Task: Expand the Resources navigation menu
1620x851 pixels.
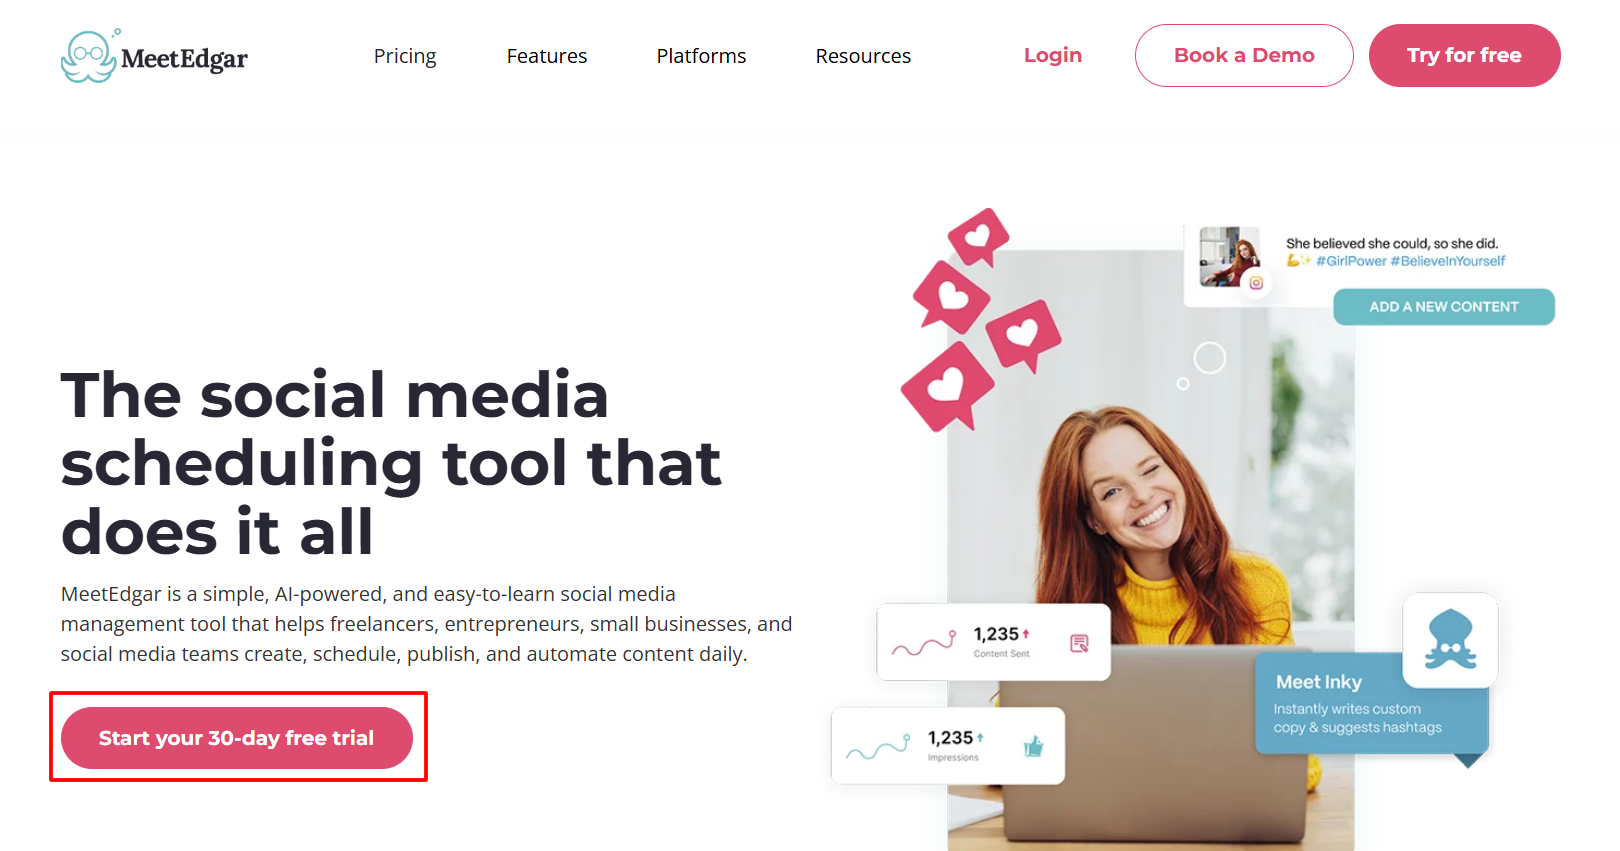Action: pyautogui.click(x=863, y=56)
